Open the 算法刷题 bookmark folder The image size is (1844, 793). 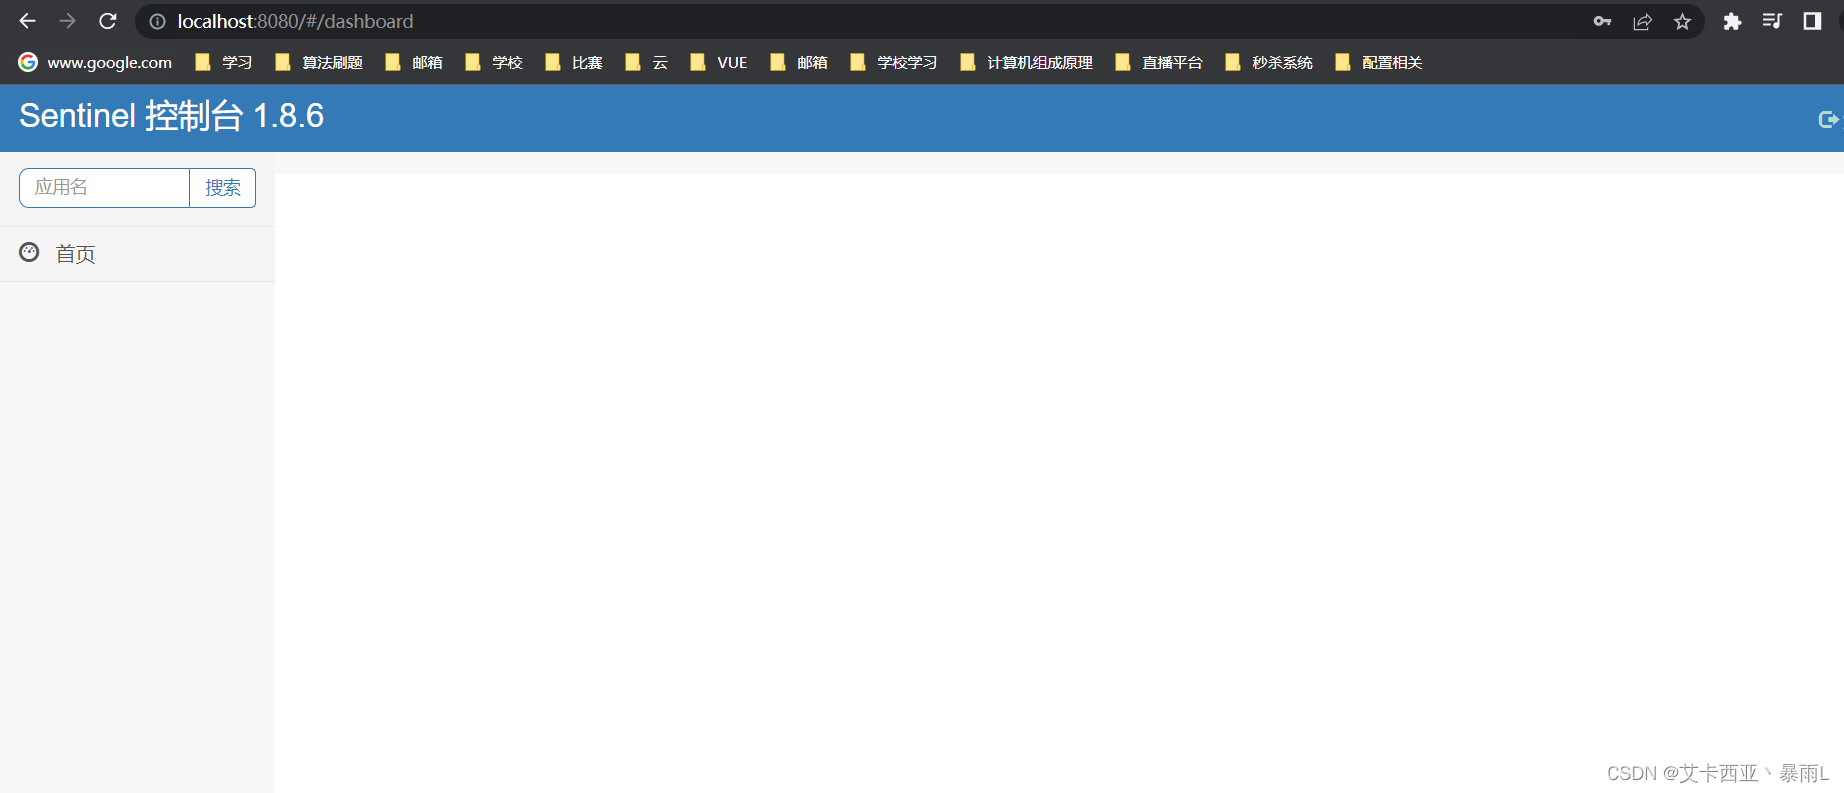[x=319, y=62]
